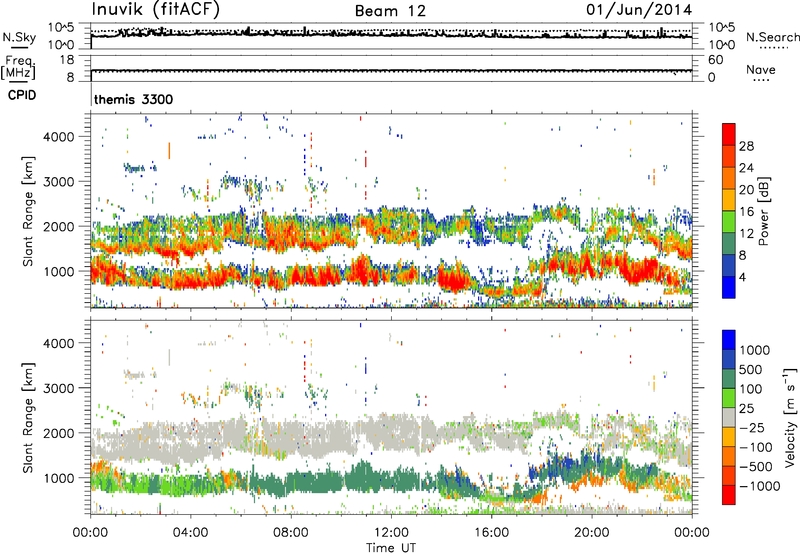
Task: Click the dark blue top of Velocity colorbar
Action: 729,340
